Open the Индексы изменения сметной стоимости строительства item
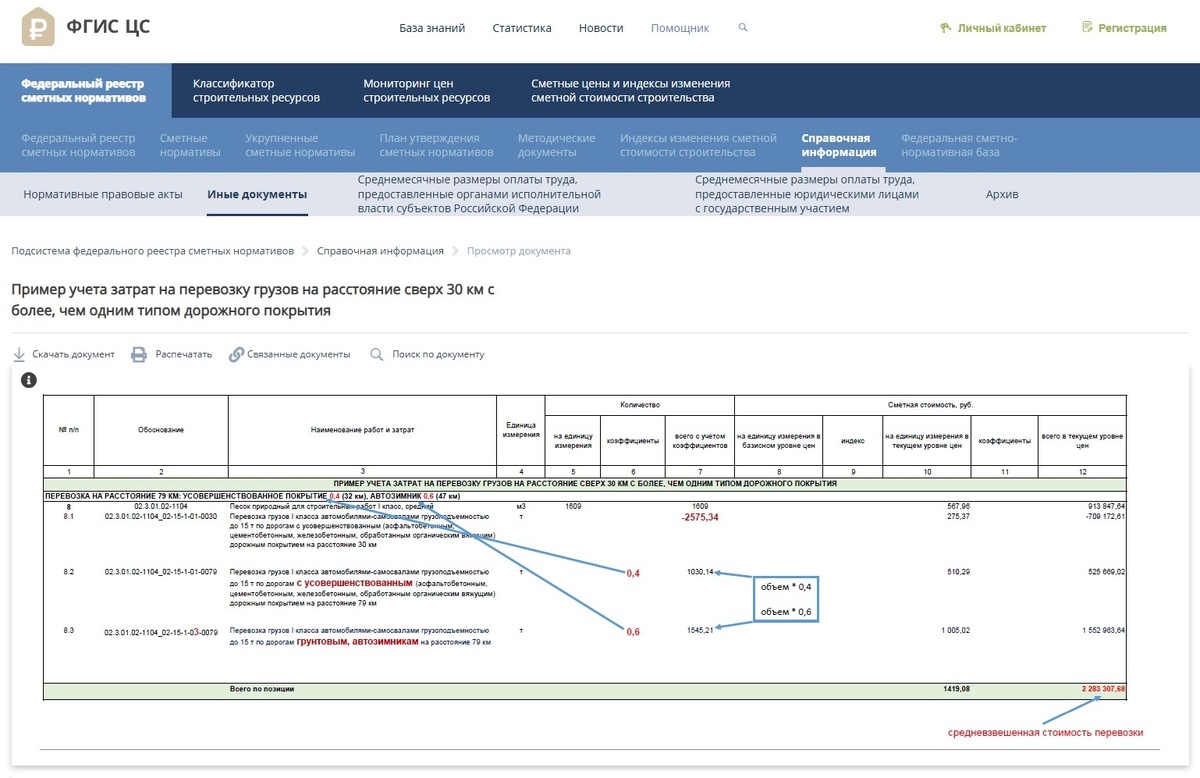The image size is (1200, 778). click(x=698, y=145)
